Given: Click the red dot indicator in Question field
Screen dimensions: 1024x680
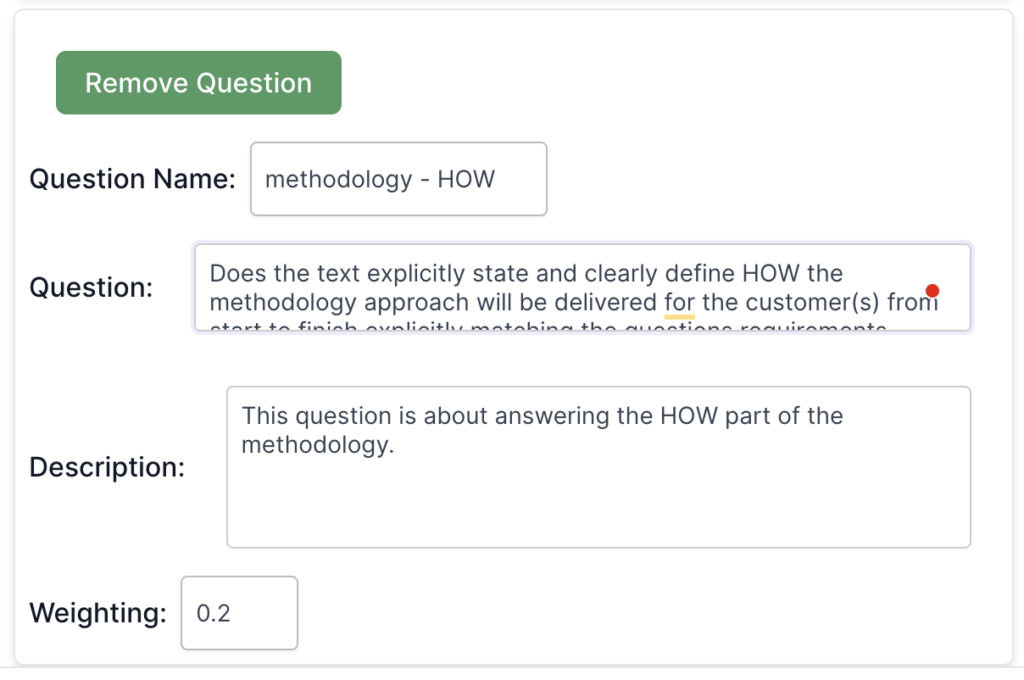Looking at the screenshot, I should [x=932, y=291].
